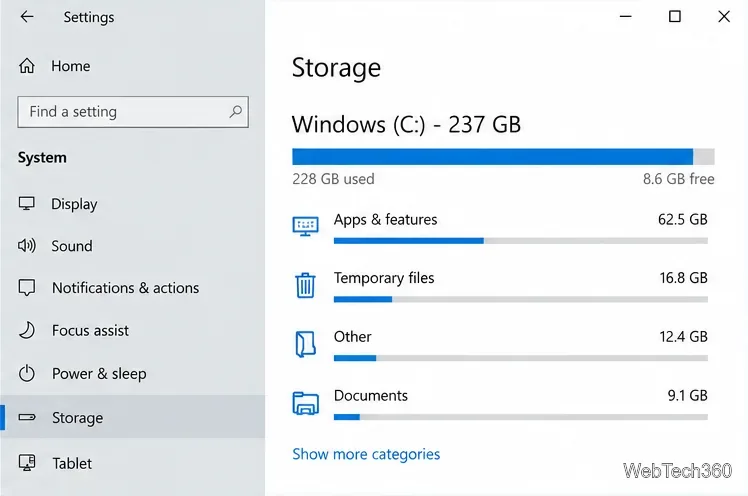Click the 228 GB used label
The height and width of the screenshot is (496, 748).
[333, 179]
